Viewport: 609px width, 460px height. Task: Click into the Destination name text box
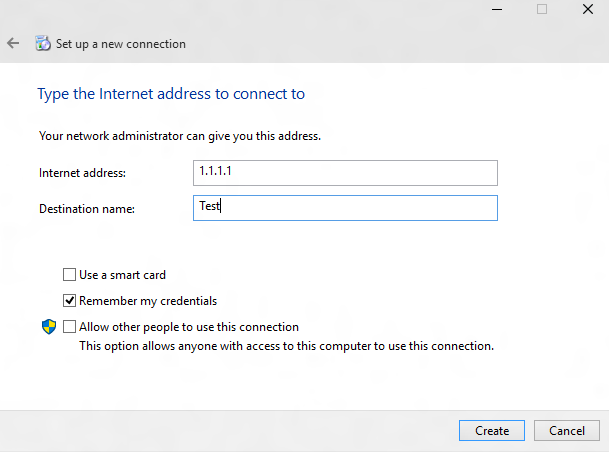tap(345, 208)
